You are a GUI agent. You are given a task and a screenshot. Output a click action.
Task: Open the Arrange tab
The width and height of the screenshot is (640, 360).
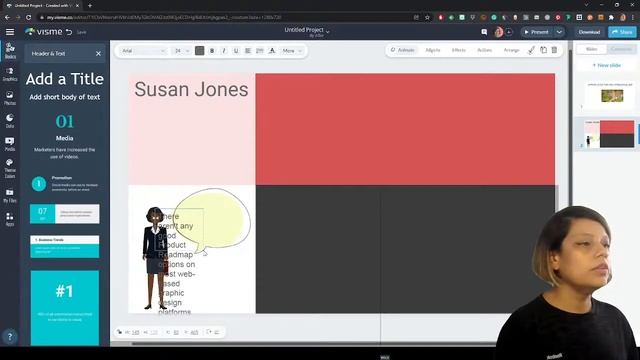coord(511,50)
